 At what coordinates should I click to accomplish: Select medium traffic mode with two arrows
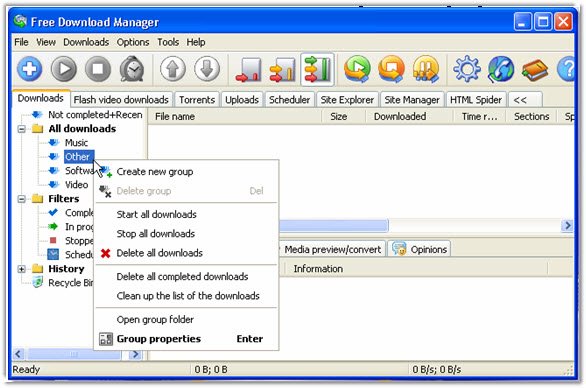click(283, 70)
